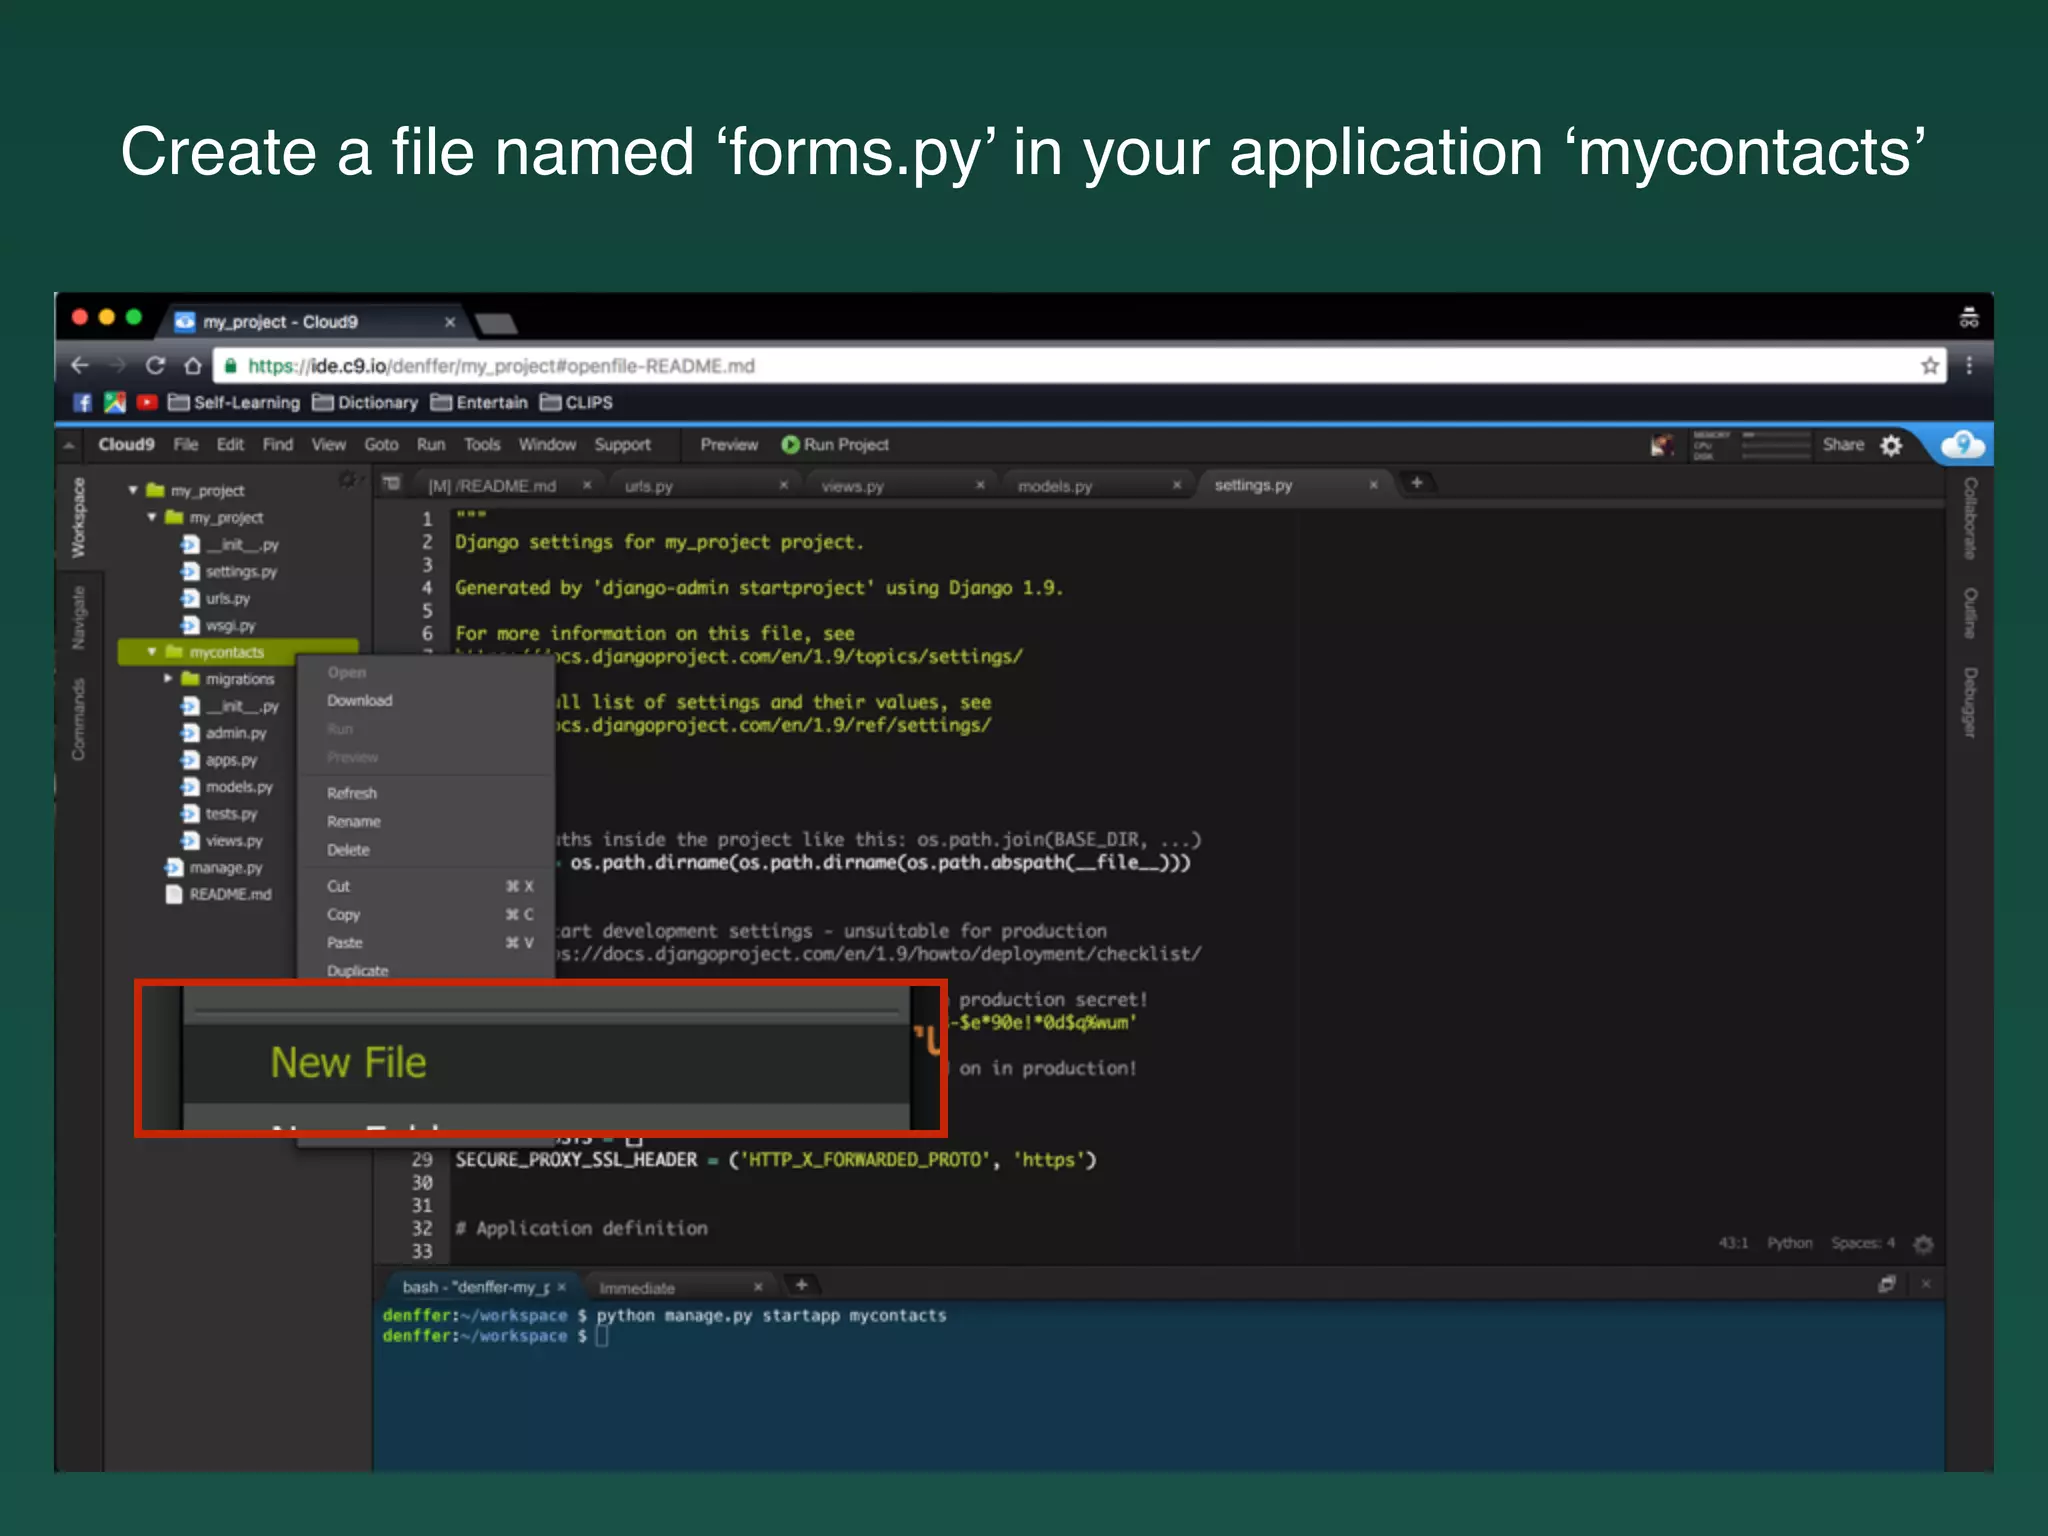Bookmark page with the star icon
Screen dimensions: 2048x1536
pos(1929,366)
